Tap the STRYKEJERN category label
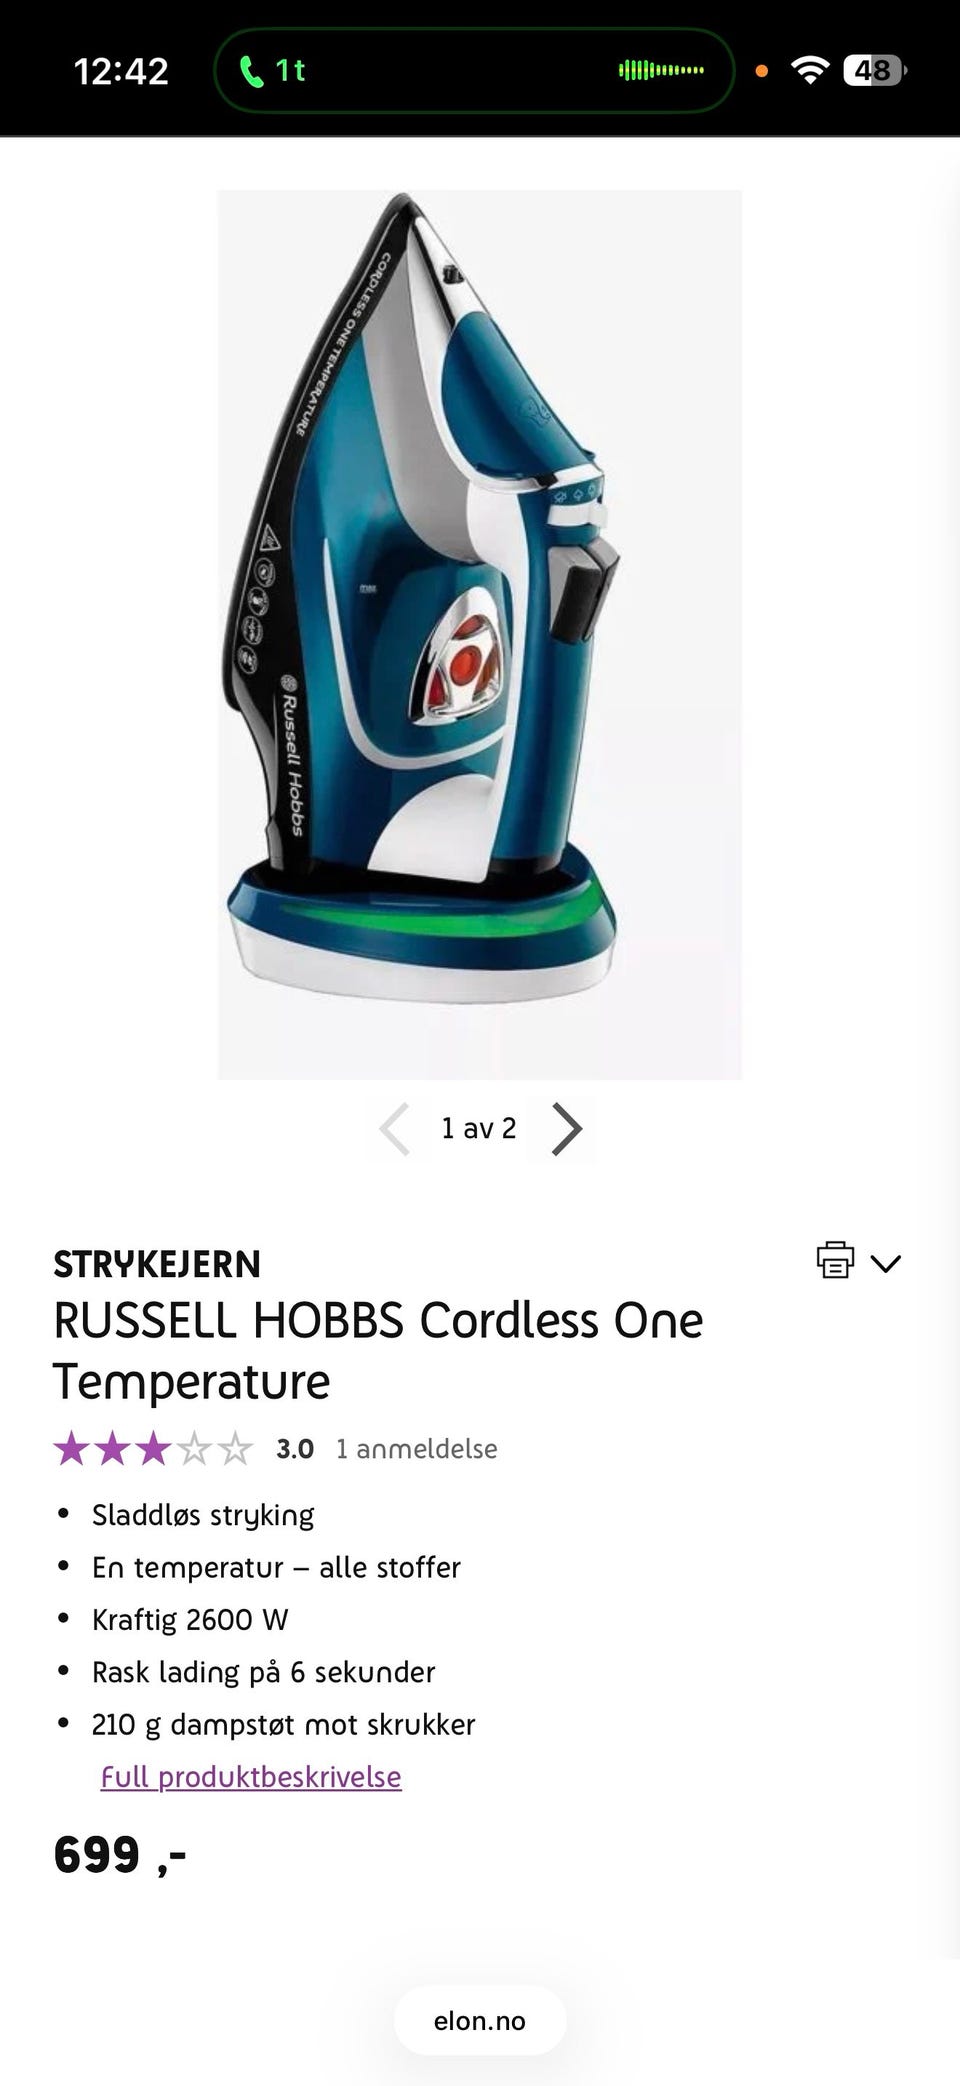Viewport: 960px width, 2086px height. 157,1264
